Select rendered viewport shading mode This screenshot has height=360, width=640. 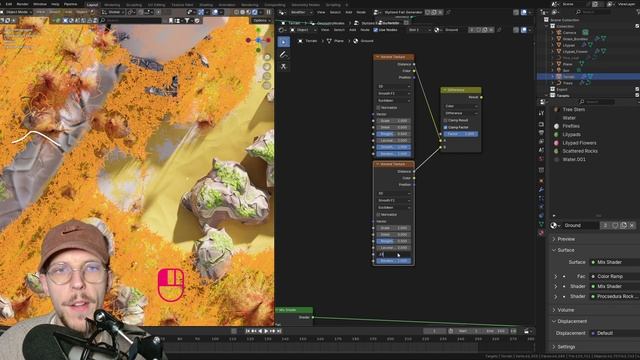click(x=255, y=12)
